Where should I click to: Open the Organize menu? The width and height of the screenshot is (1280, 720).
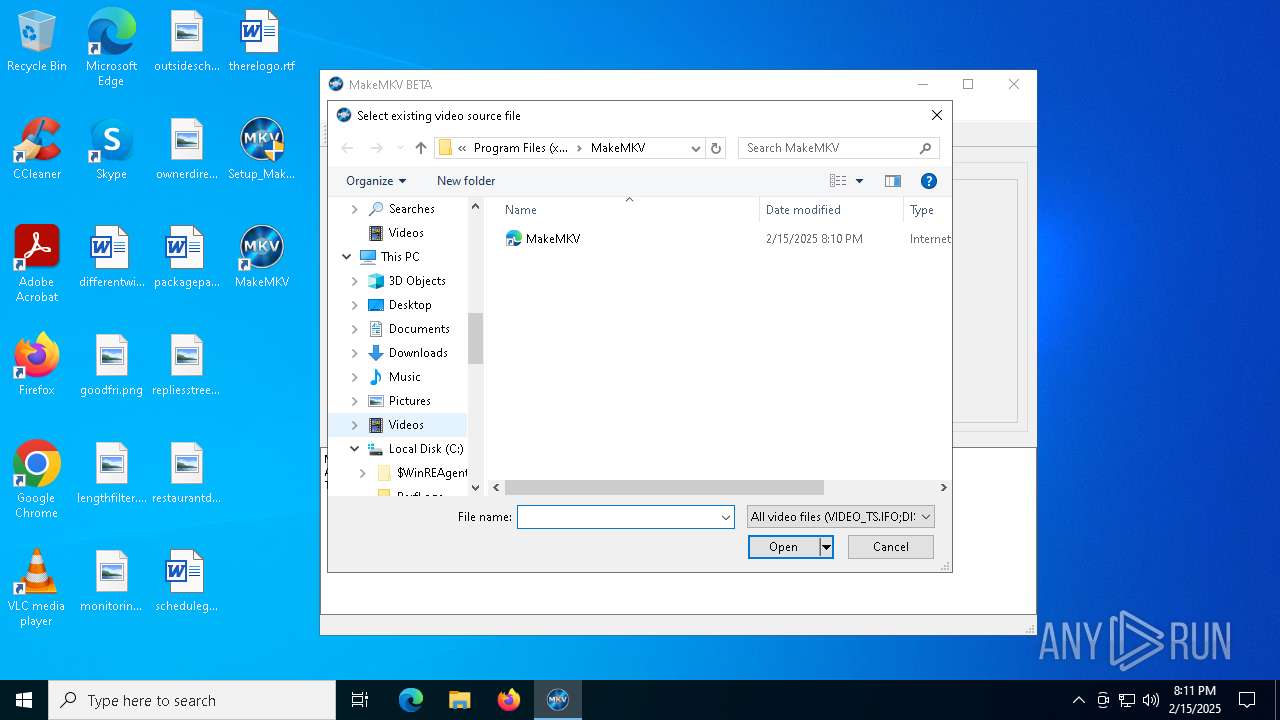(376, 181)
